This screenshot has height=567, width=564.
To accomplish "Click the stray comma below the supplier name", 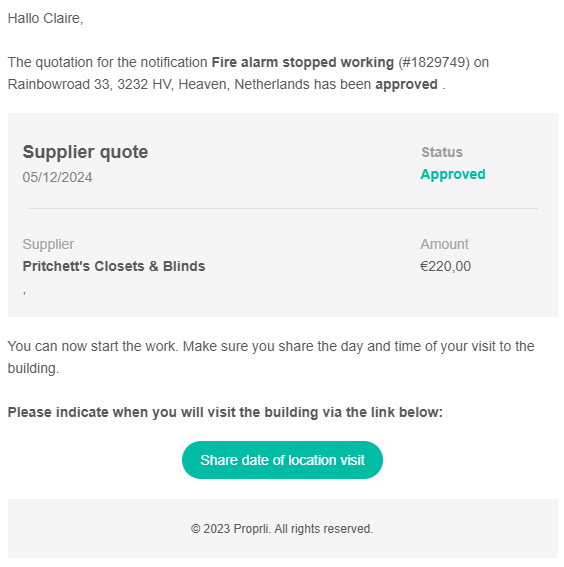I will [x=24, y=292].
